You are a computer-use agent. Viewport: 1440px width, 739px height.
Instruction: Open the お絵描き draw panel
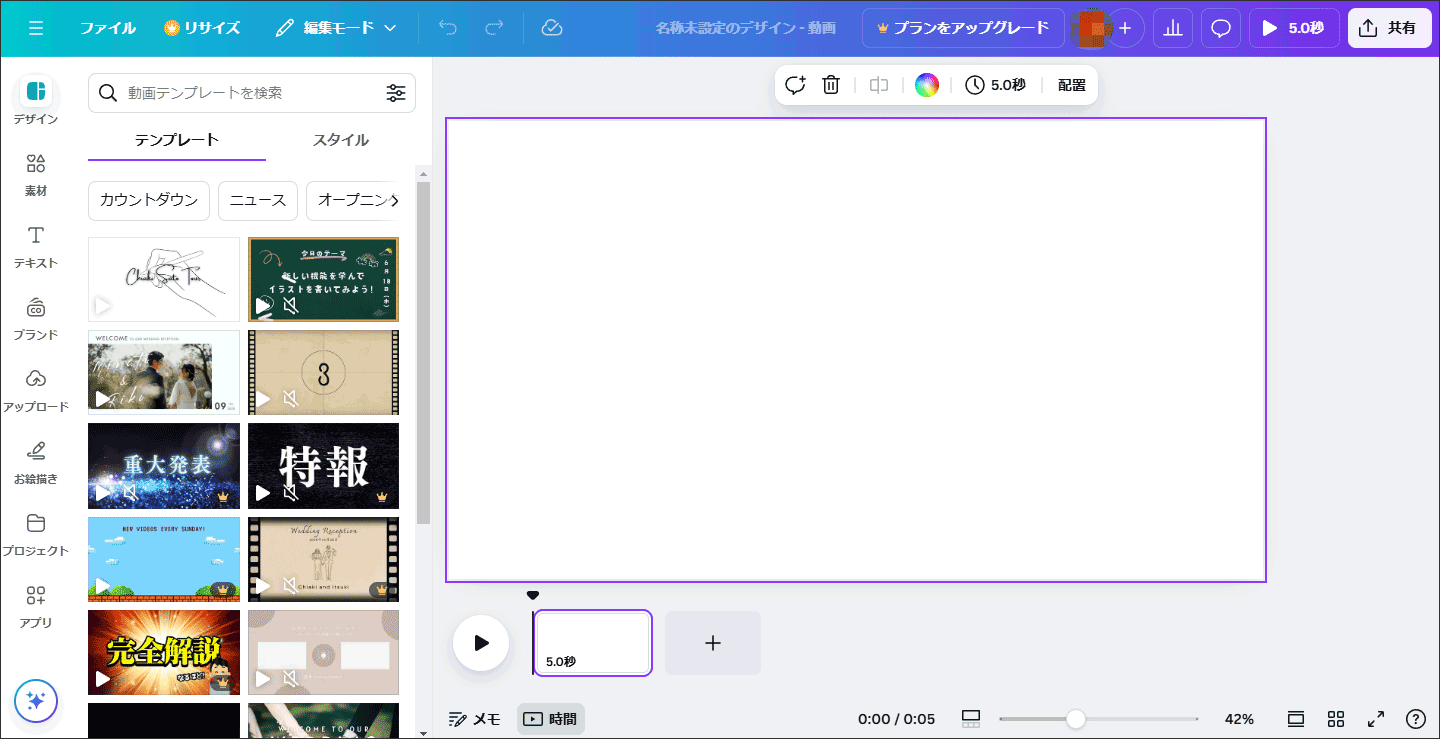(36, 462)
